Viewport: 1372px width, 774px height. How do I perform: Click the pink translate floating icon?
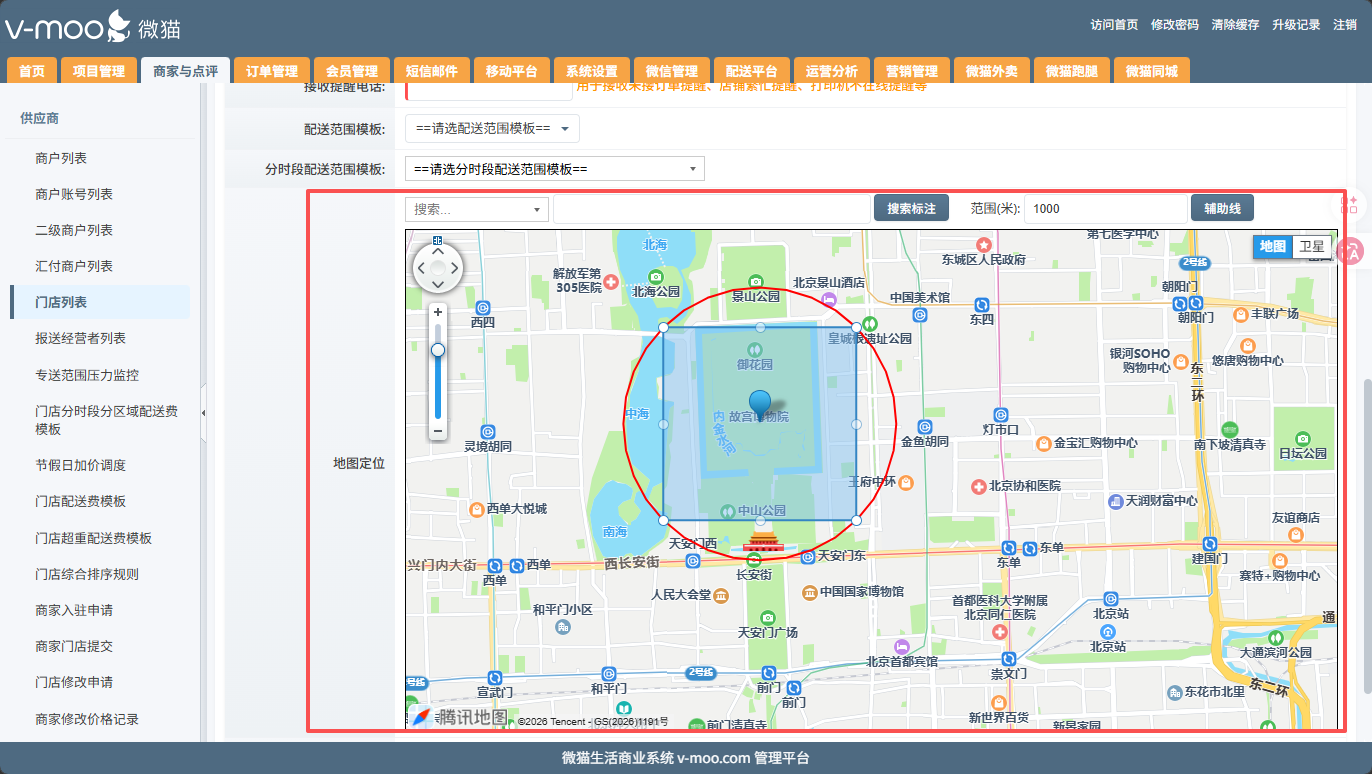(1350, 252)
